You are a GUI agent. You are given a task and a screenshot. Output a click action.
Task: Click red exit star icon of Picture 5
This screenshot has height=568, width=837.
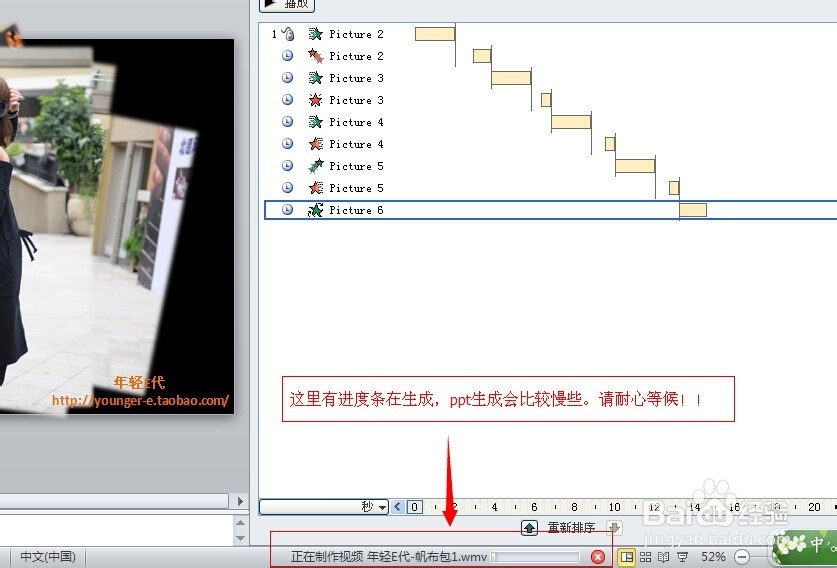315,187
